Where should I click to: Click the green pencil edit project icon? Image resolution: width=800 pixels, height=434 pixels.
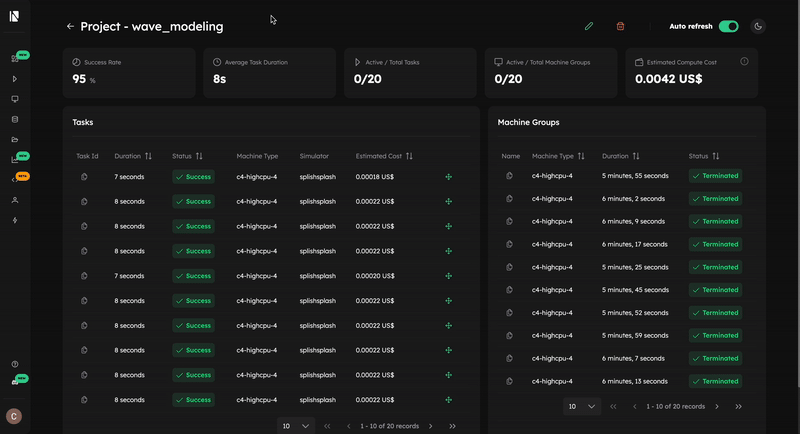pyautogui.click(x=589, y=26)
